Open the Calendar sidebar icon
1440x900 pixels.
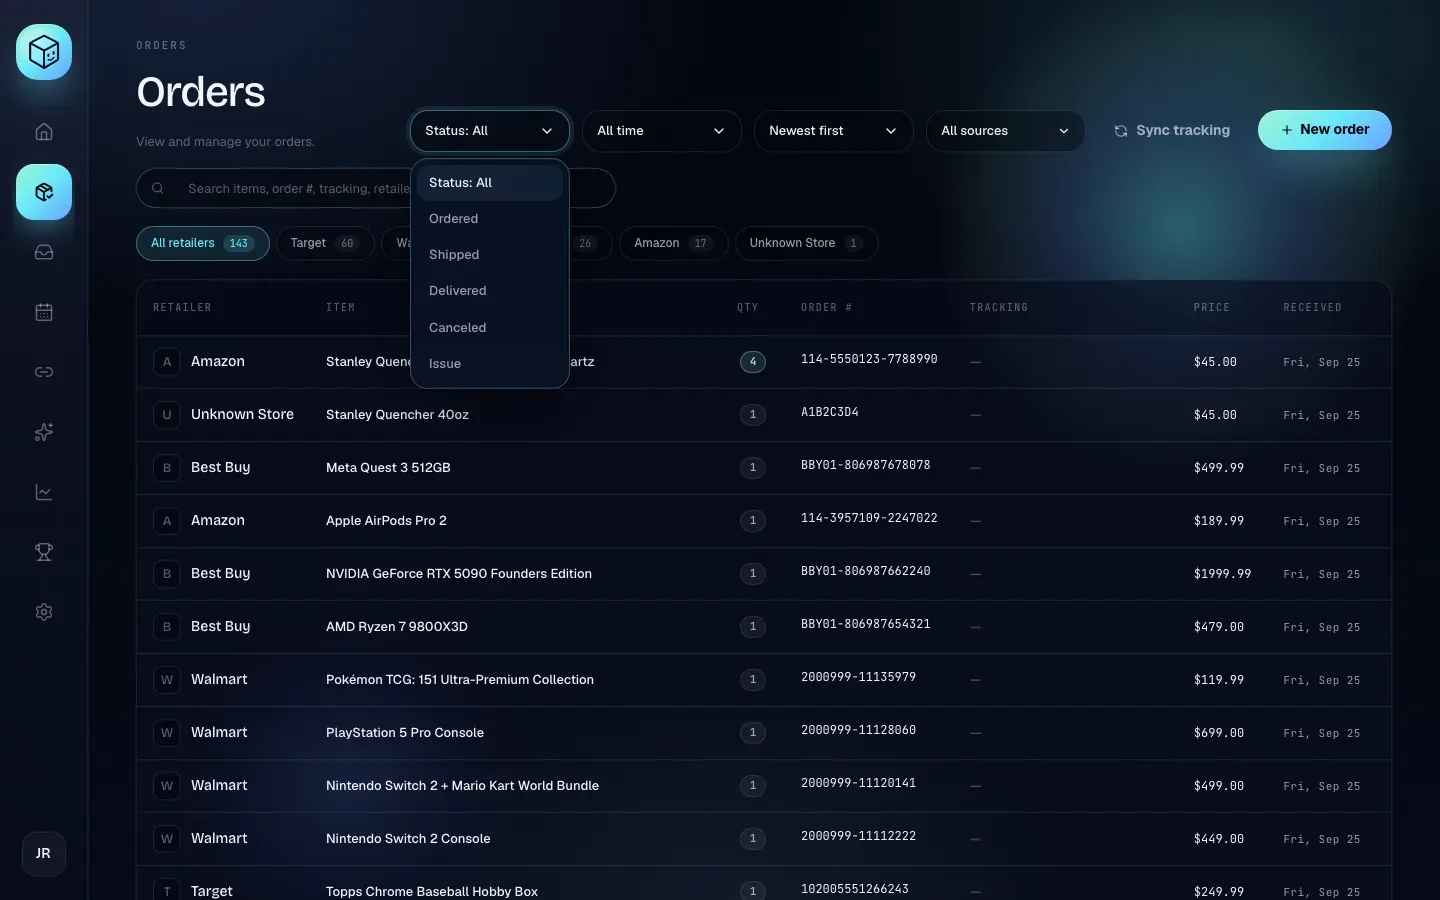click(x=44, y=312)
